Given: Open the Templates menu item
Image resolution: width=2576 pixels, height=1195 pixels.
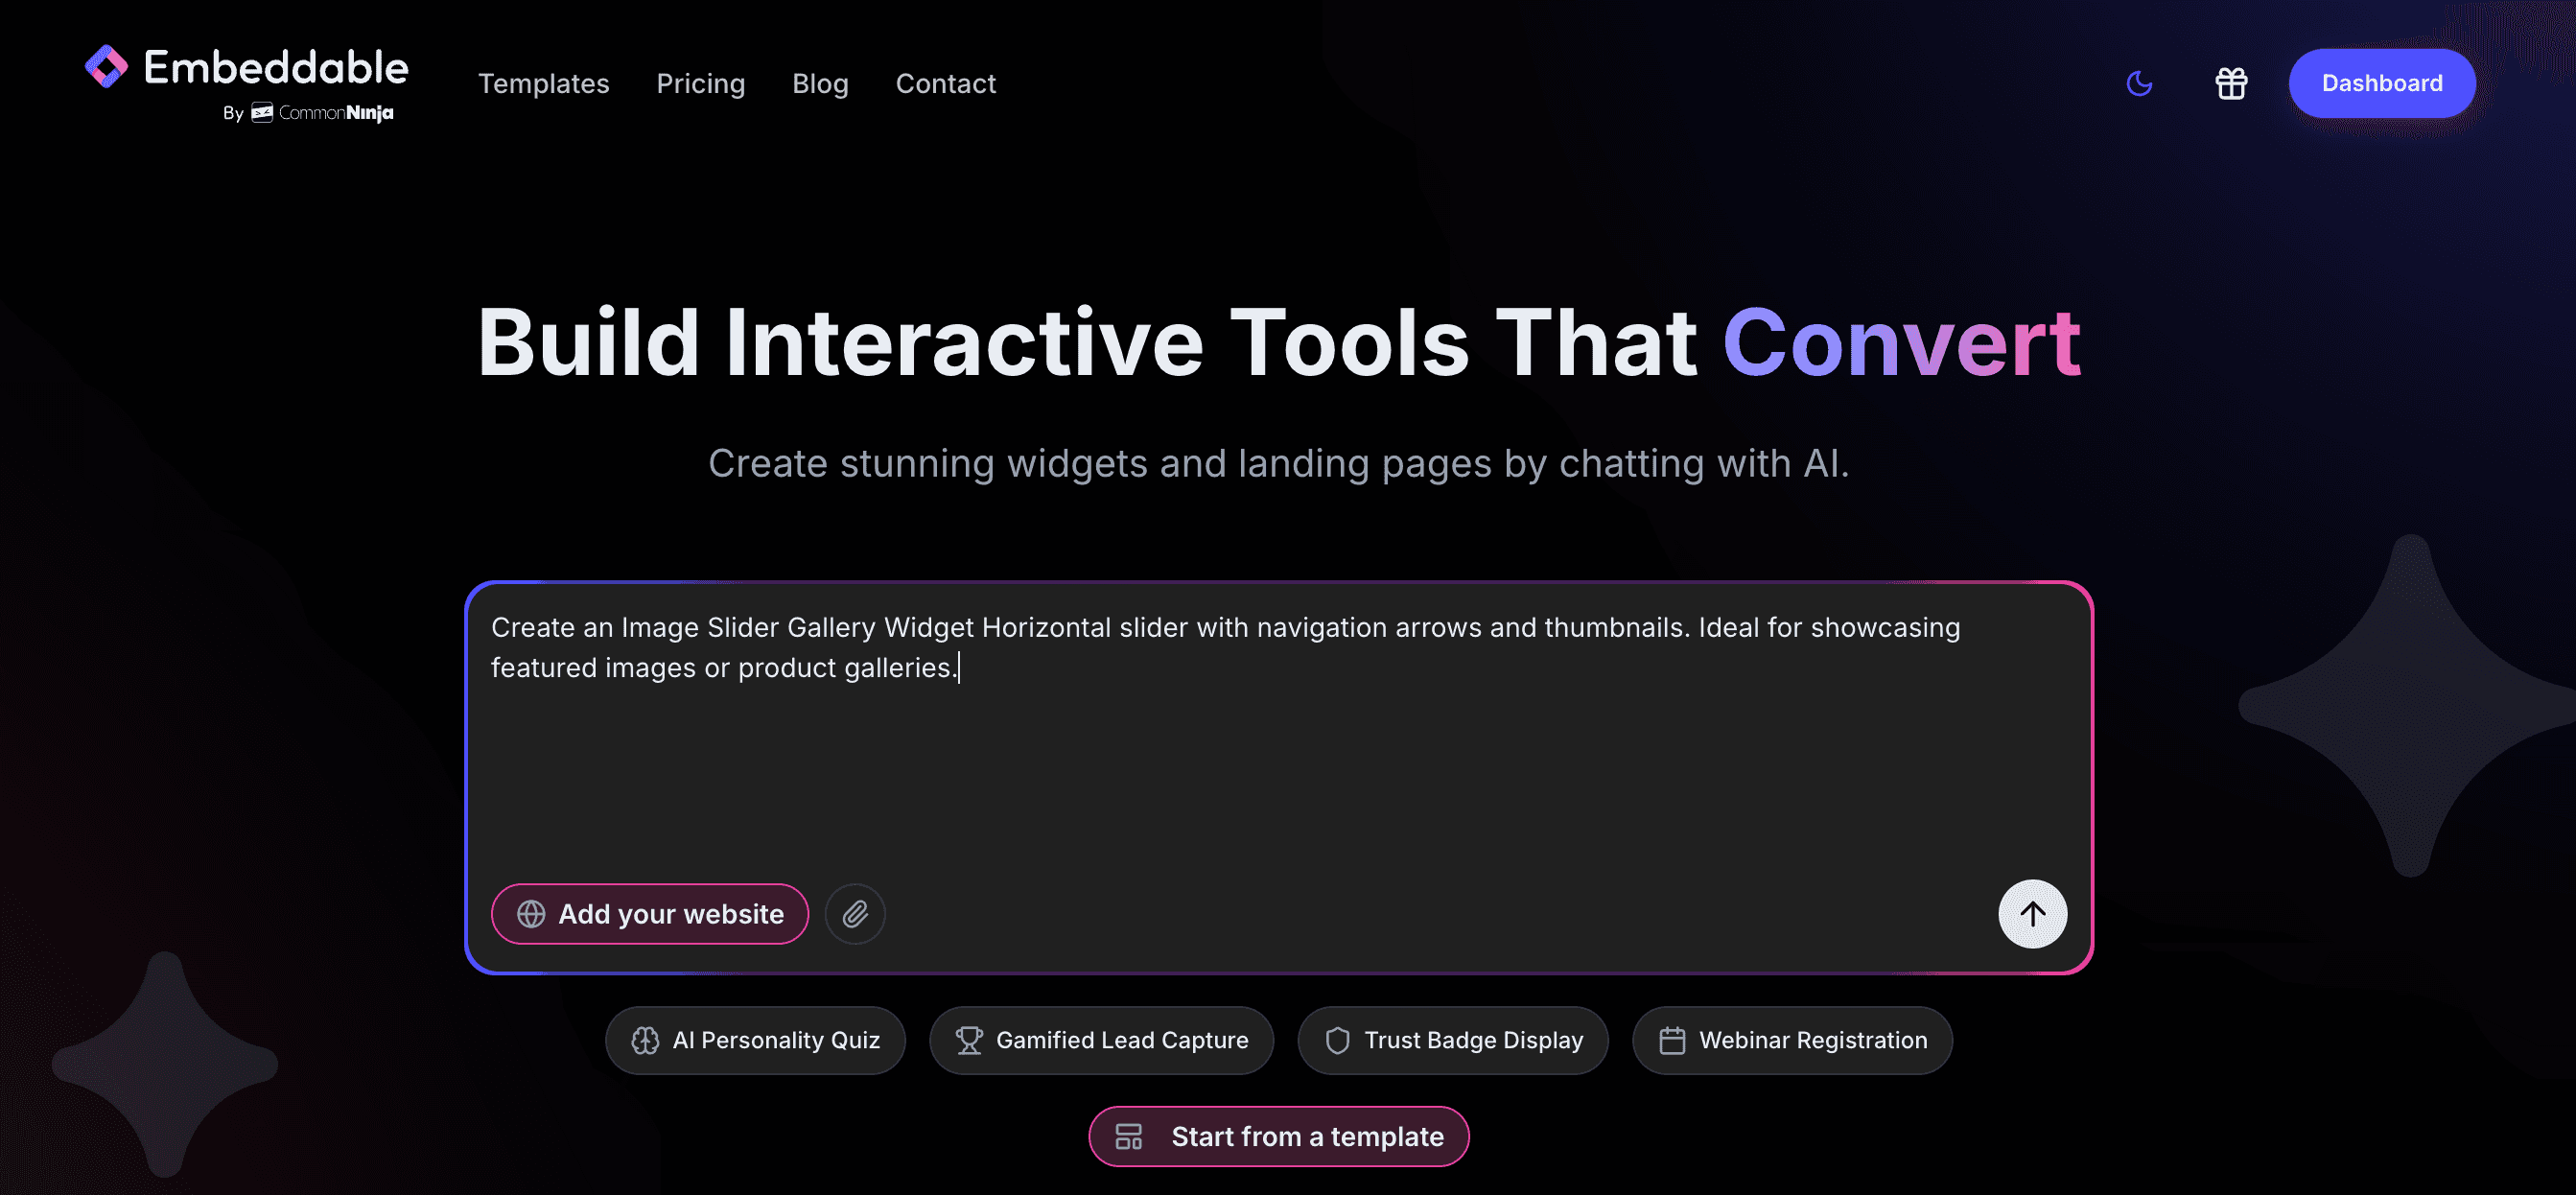Looking at the screenshot, I should click(x=543, y=83).
